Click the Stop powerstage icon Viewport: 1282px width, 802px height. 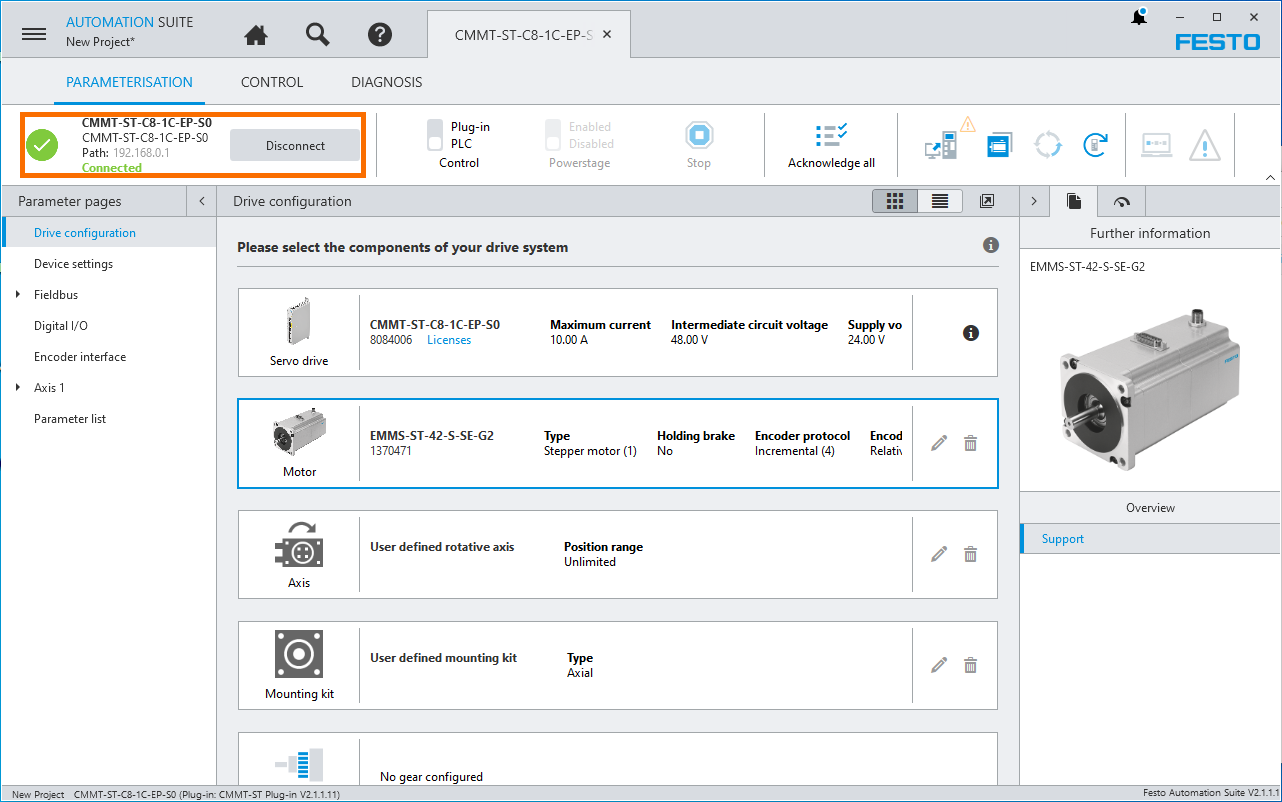[x=699, y=135]
